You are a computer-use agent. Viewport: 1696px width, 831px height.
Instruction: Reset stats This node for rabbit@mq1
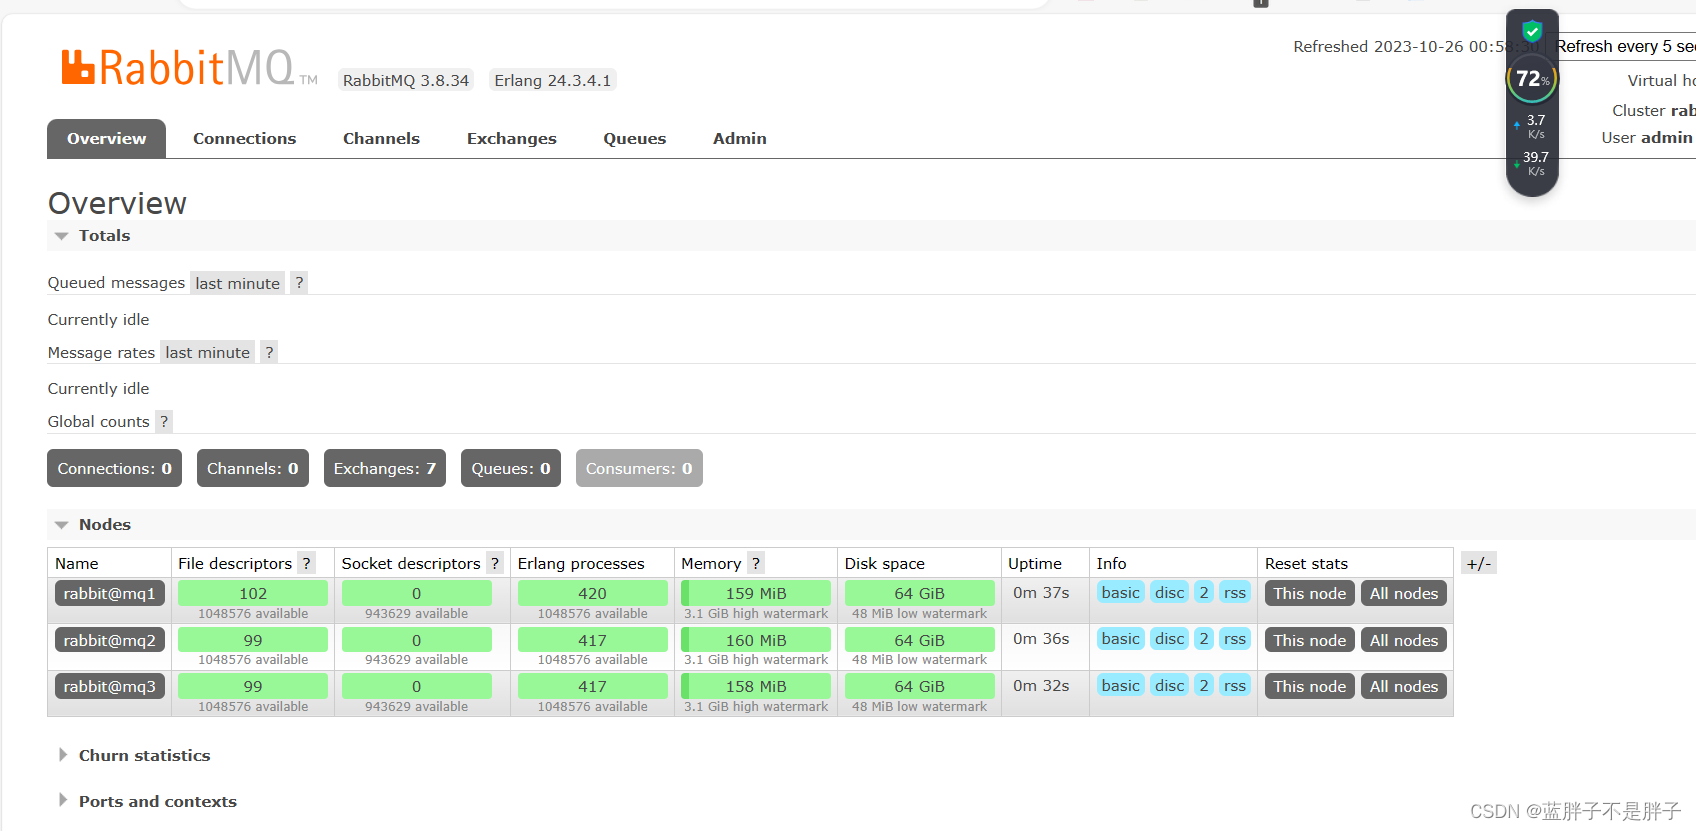pyautogui.click(x=1309, y=594)
